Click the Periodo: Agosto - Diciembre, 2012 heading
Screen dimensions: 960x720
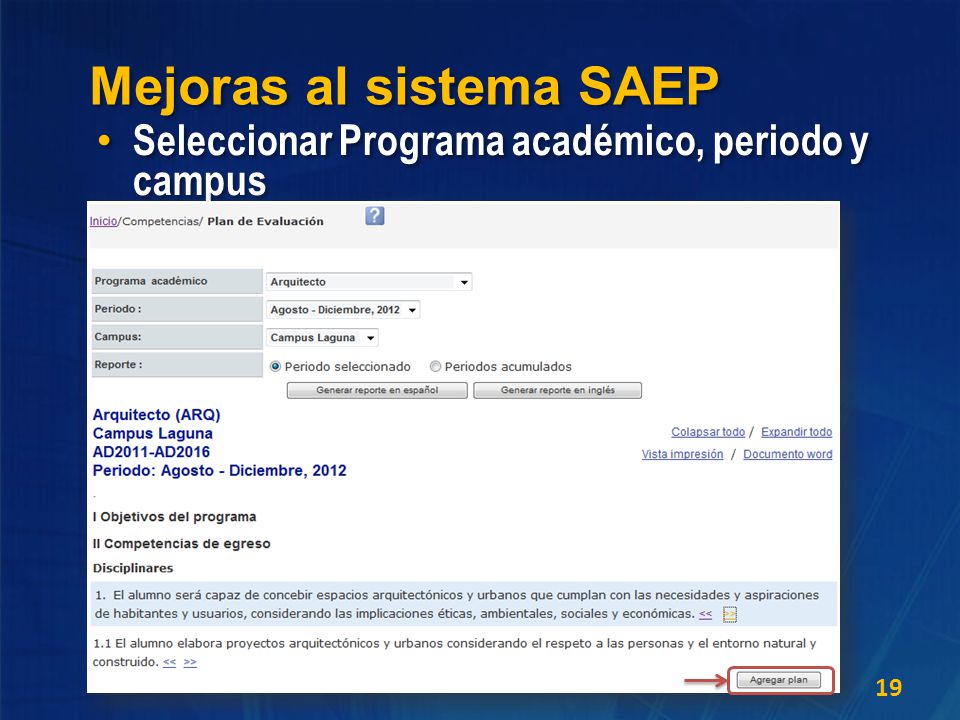[219, 471]
